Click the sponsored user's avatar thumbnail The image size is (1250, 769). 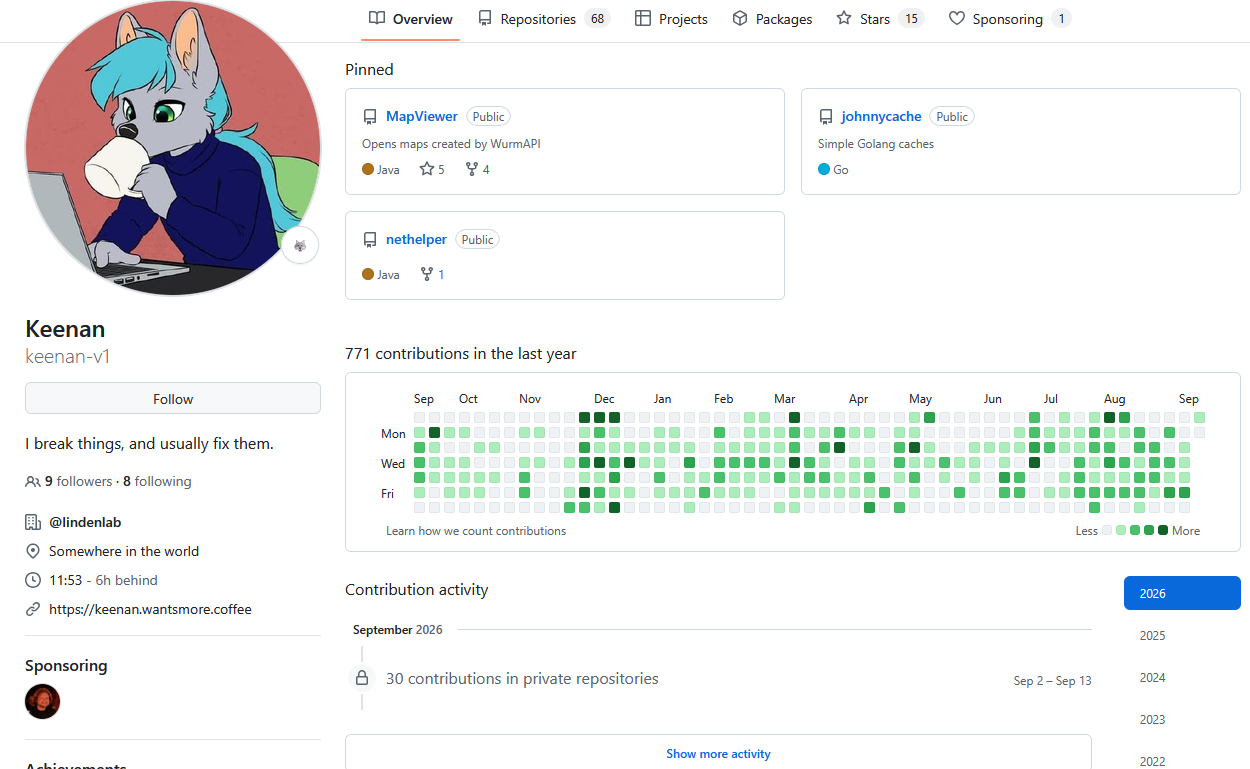43,701
